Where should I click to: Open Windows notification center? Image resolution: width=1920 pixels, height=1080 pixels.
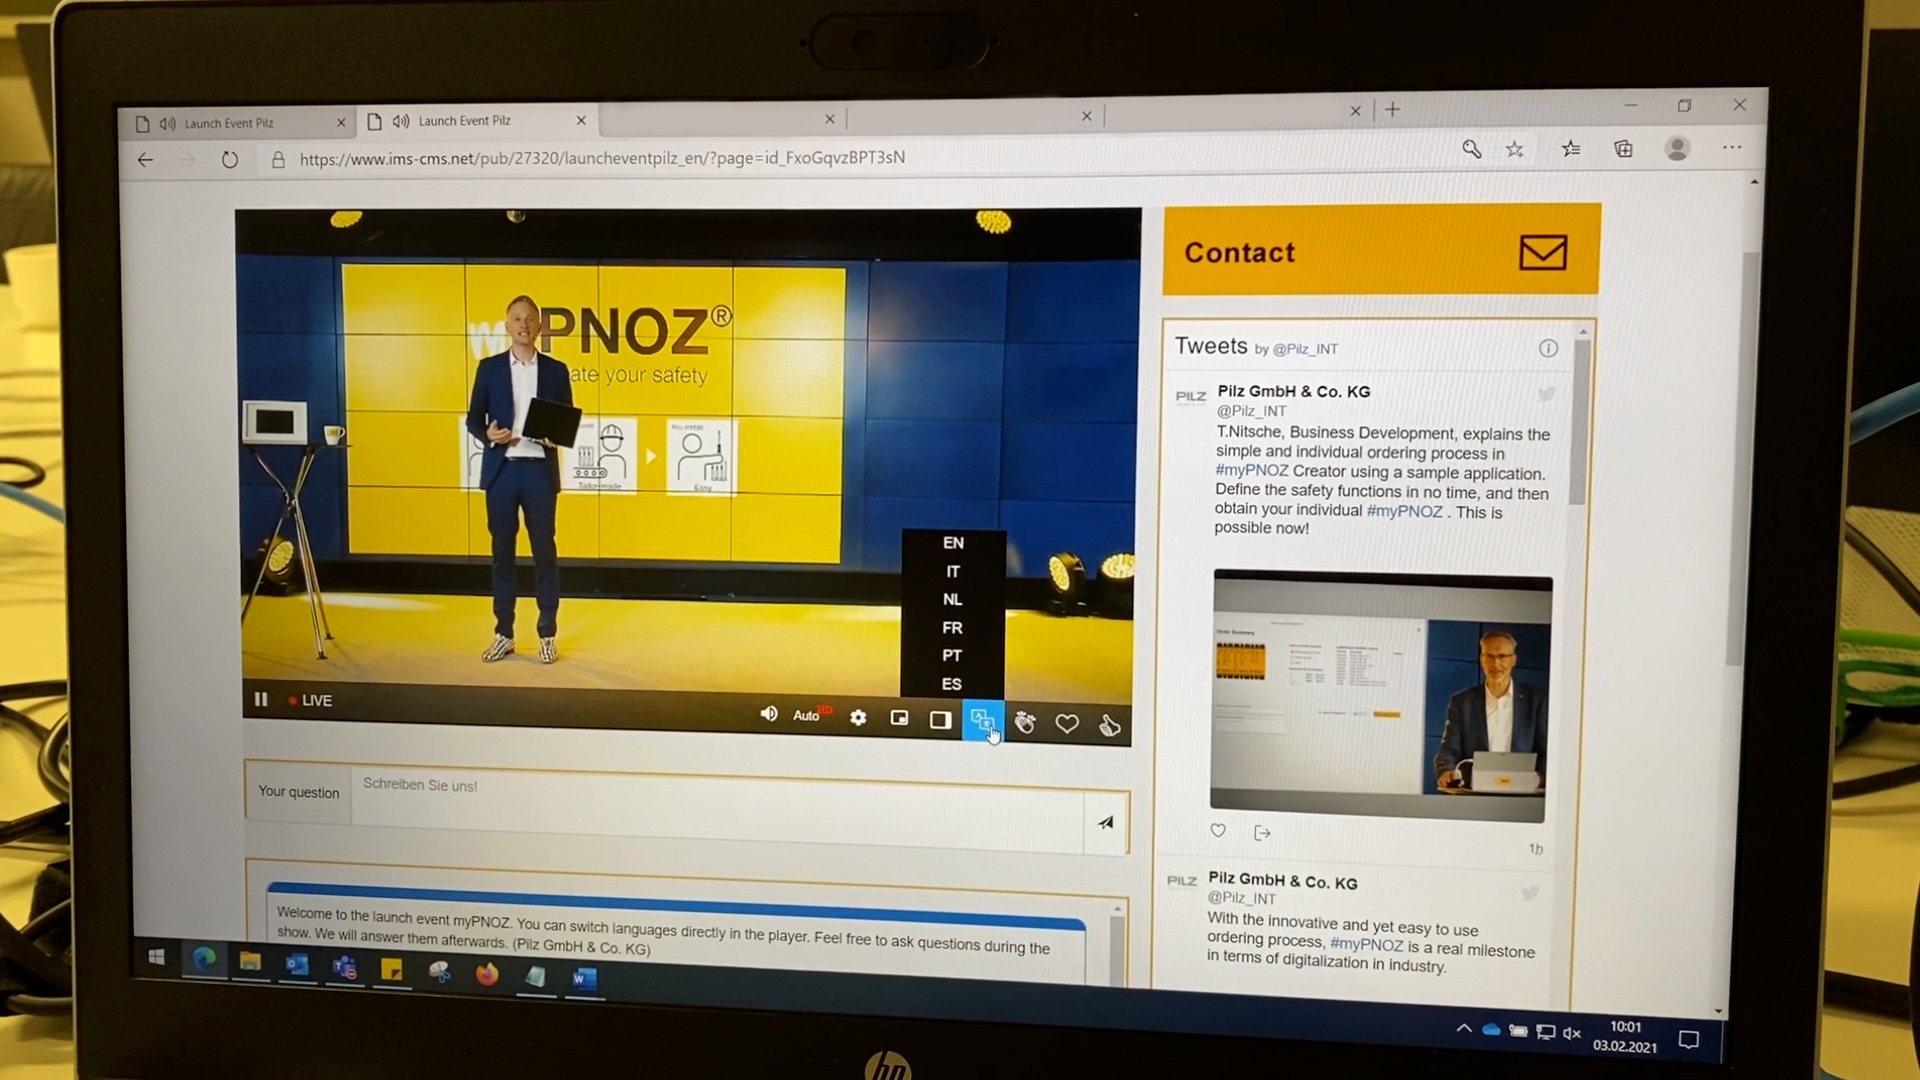tap(1689, 1040)
